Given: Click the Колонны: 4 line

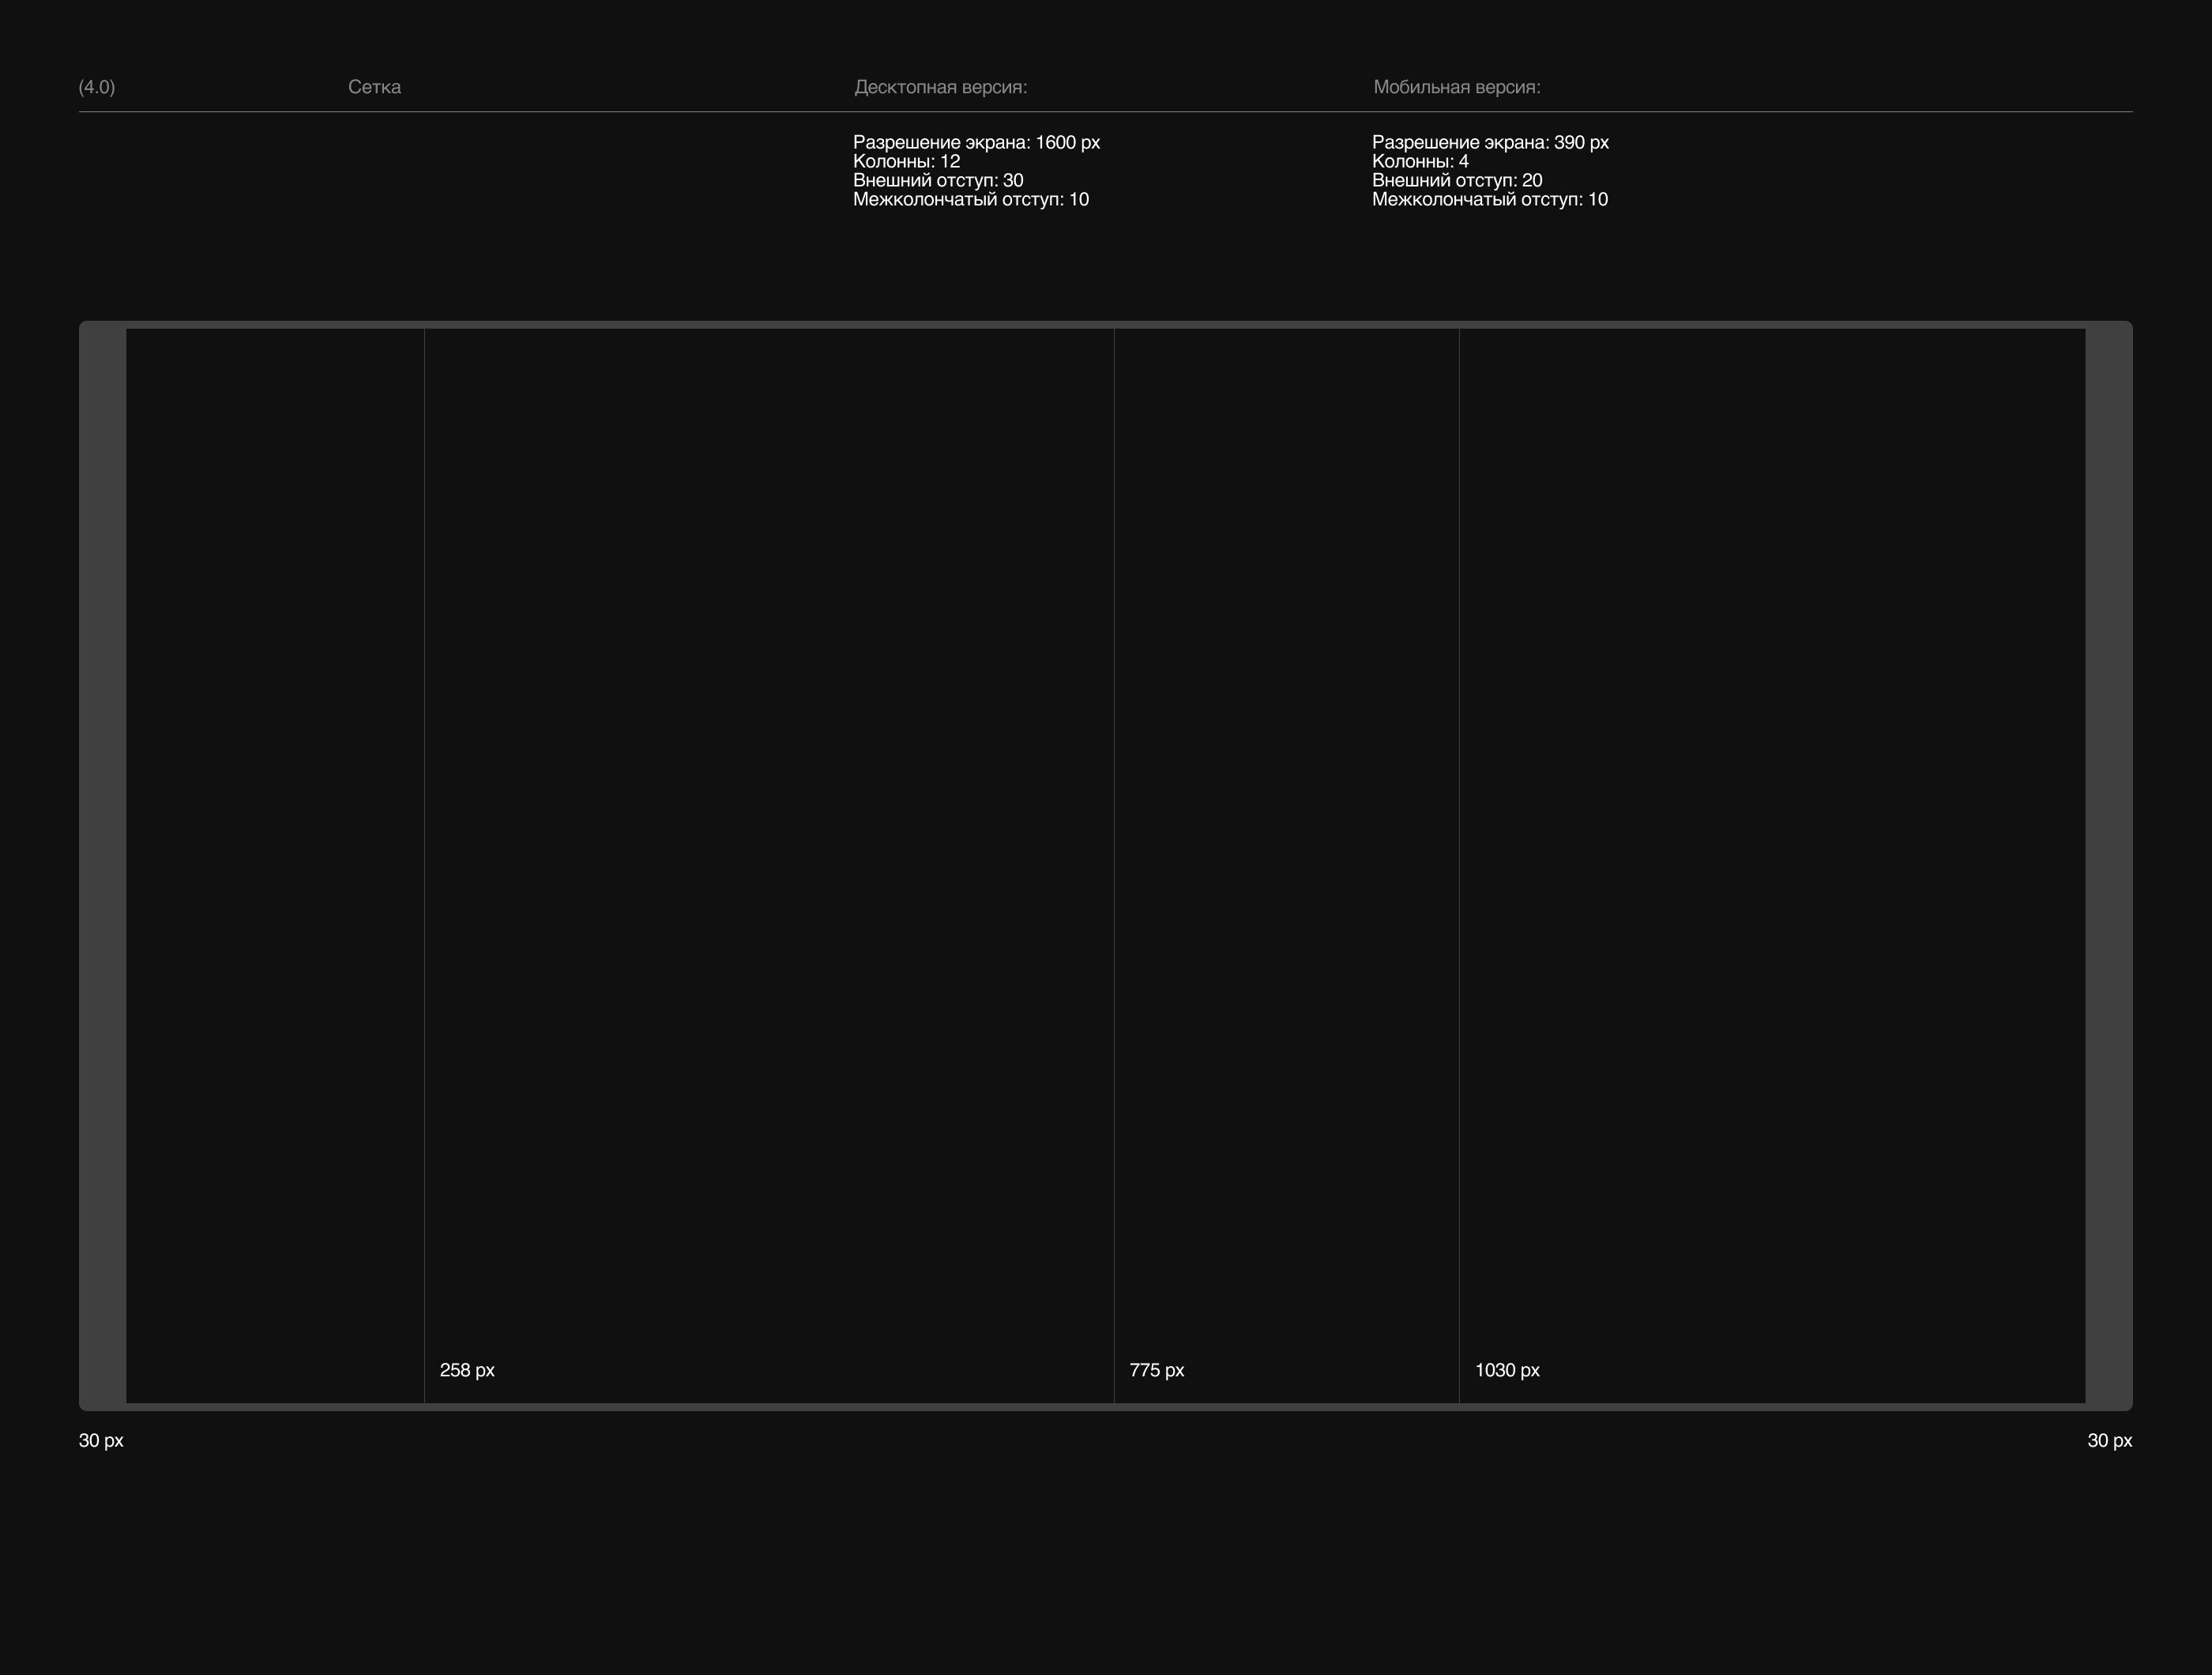Looking at the screenshot, I should pyautogui.click(x=1420, y=161).
